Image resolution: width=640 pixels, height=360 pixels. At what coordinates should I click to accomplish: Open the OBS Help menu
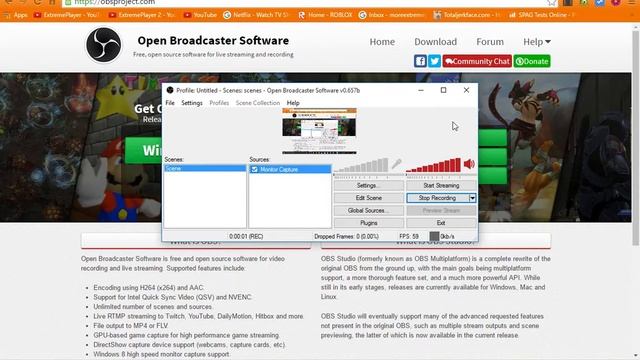coord(293,103)
